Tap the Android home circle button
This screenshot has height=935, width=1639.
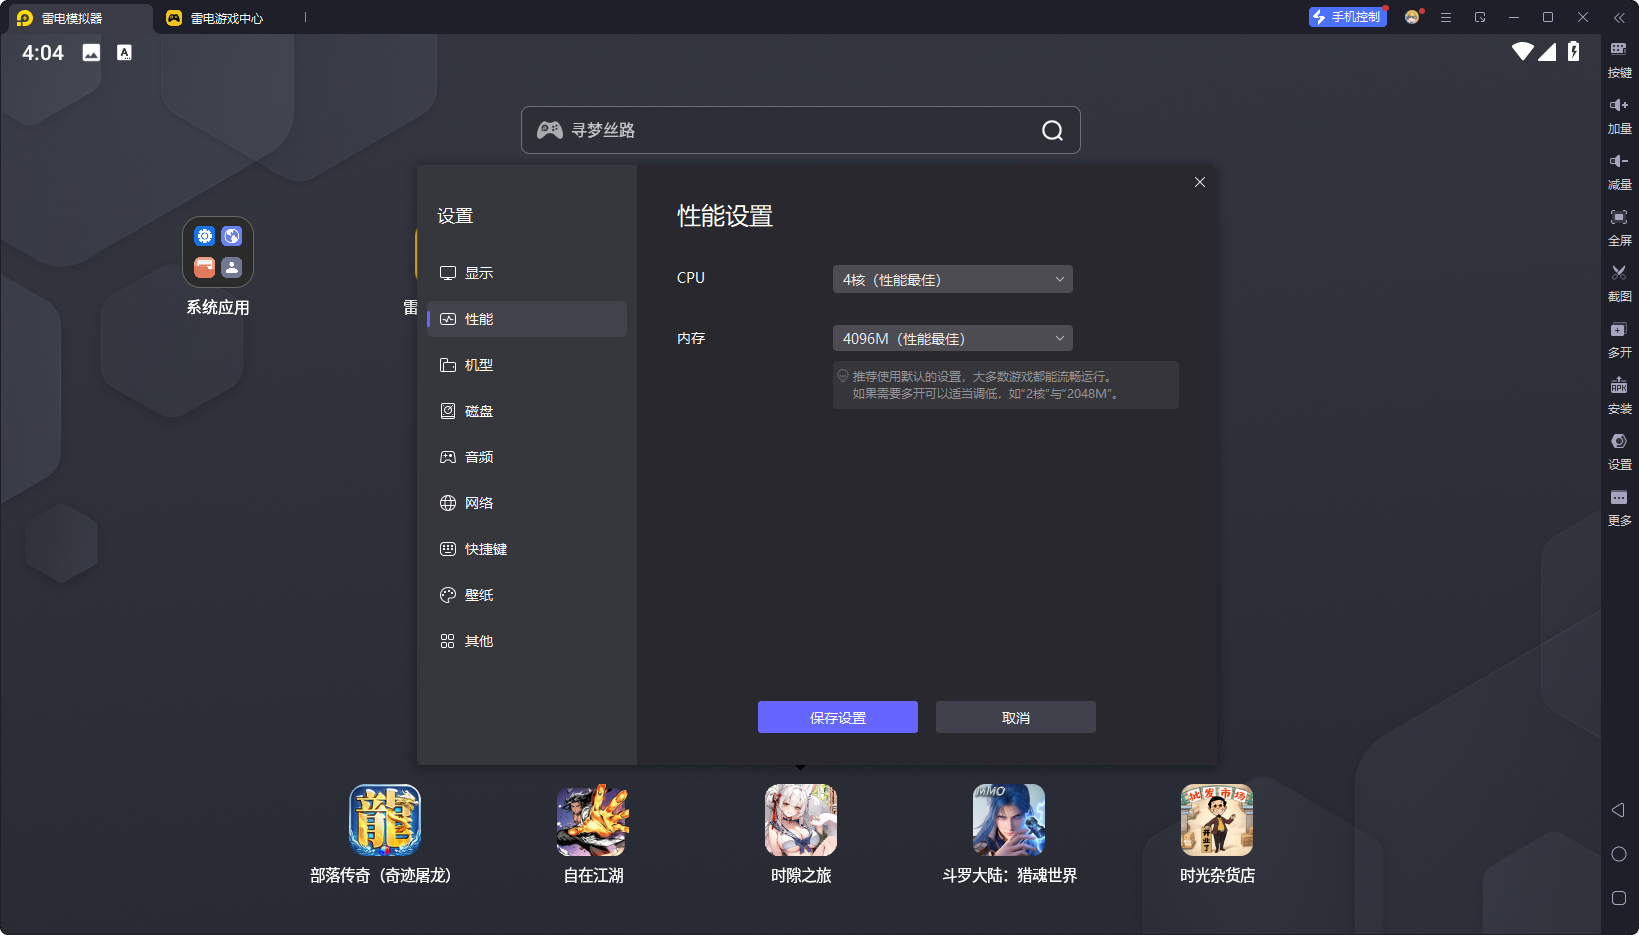[1619, 854]
